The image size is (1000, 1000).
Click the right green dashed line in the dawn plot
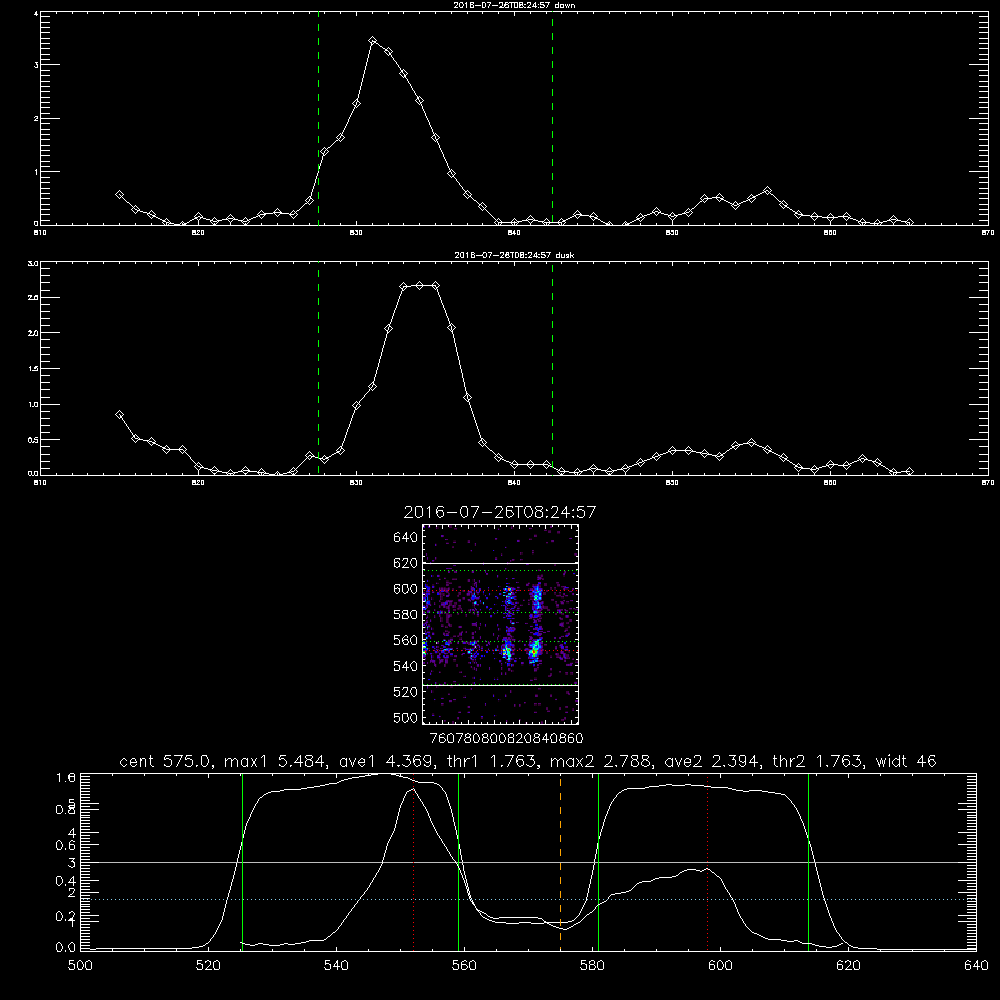[x=552, y=121]
